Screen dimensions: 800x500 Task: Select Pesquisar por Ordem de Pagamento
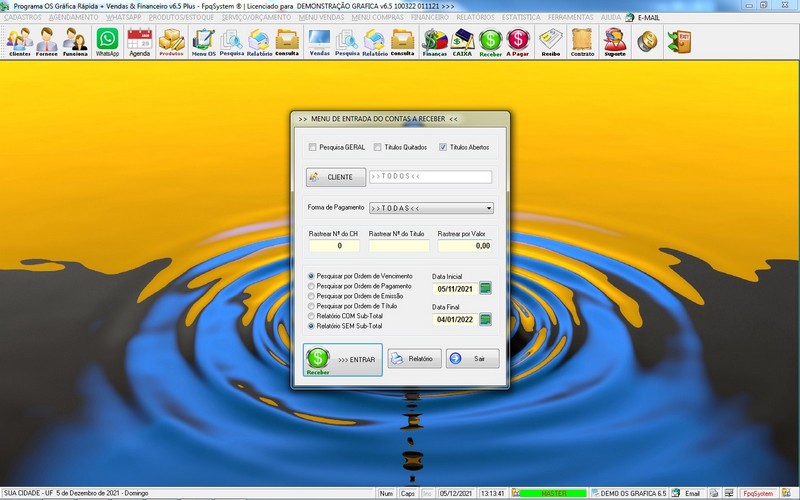coord(312,286)
